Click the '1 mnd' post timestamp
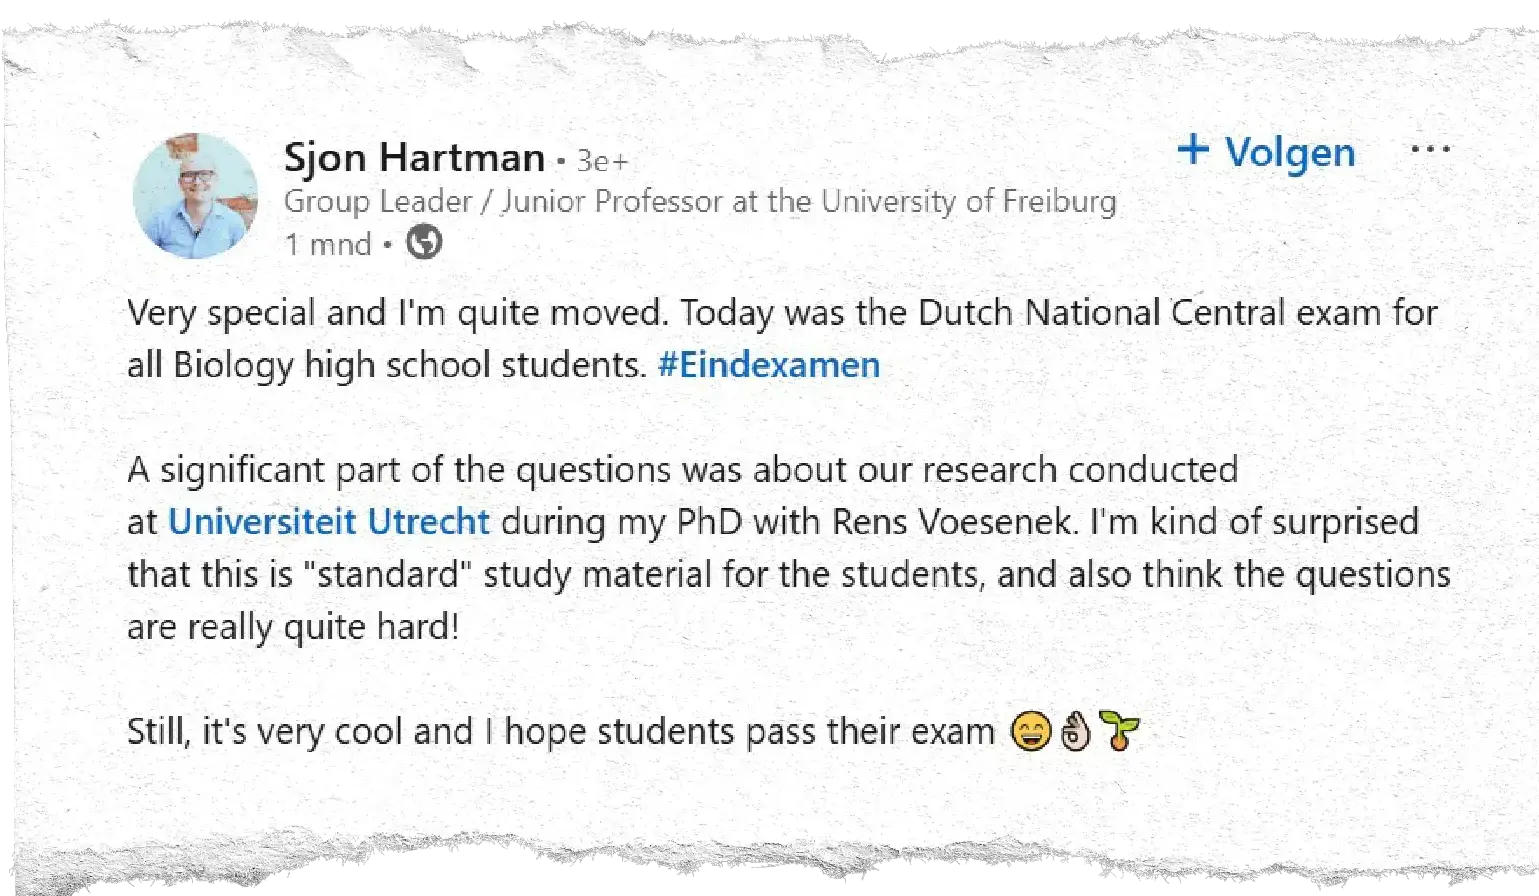This screenshot has width=1539, height=896. (x=328, y=244)
